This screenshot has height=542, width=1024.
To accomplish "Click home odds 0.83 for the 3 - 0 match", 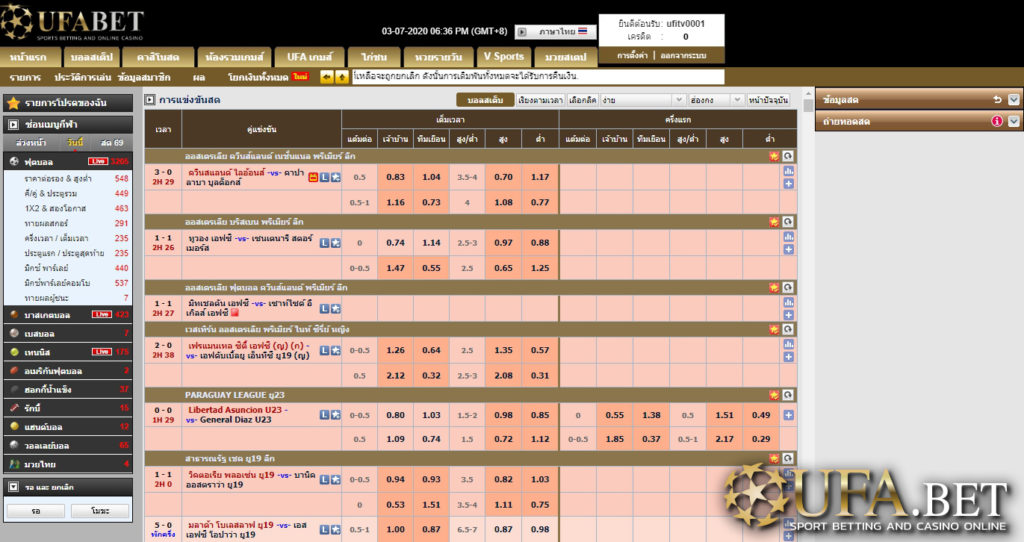I will 395,177.
